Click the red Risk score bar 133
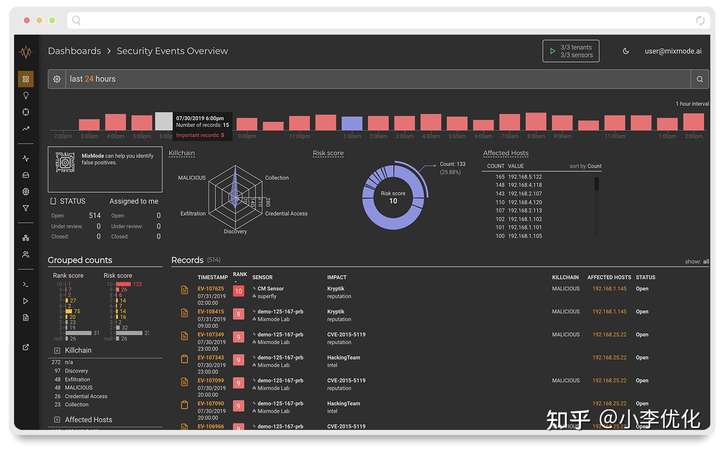The image size is (720, 450). click(124, 284)
